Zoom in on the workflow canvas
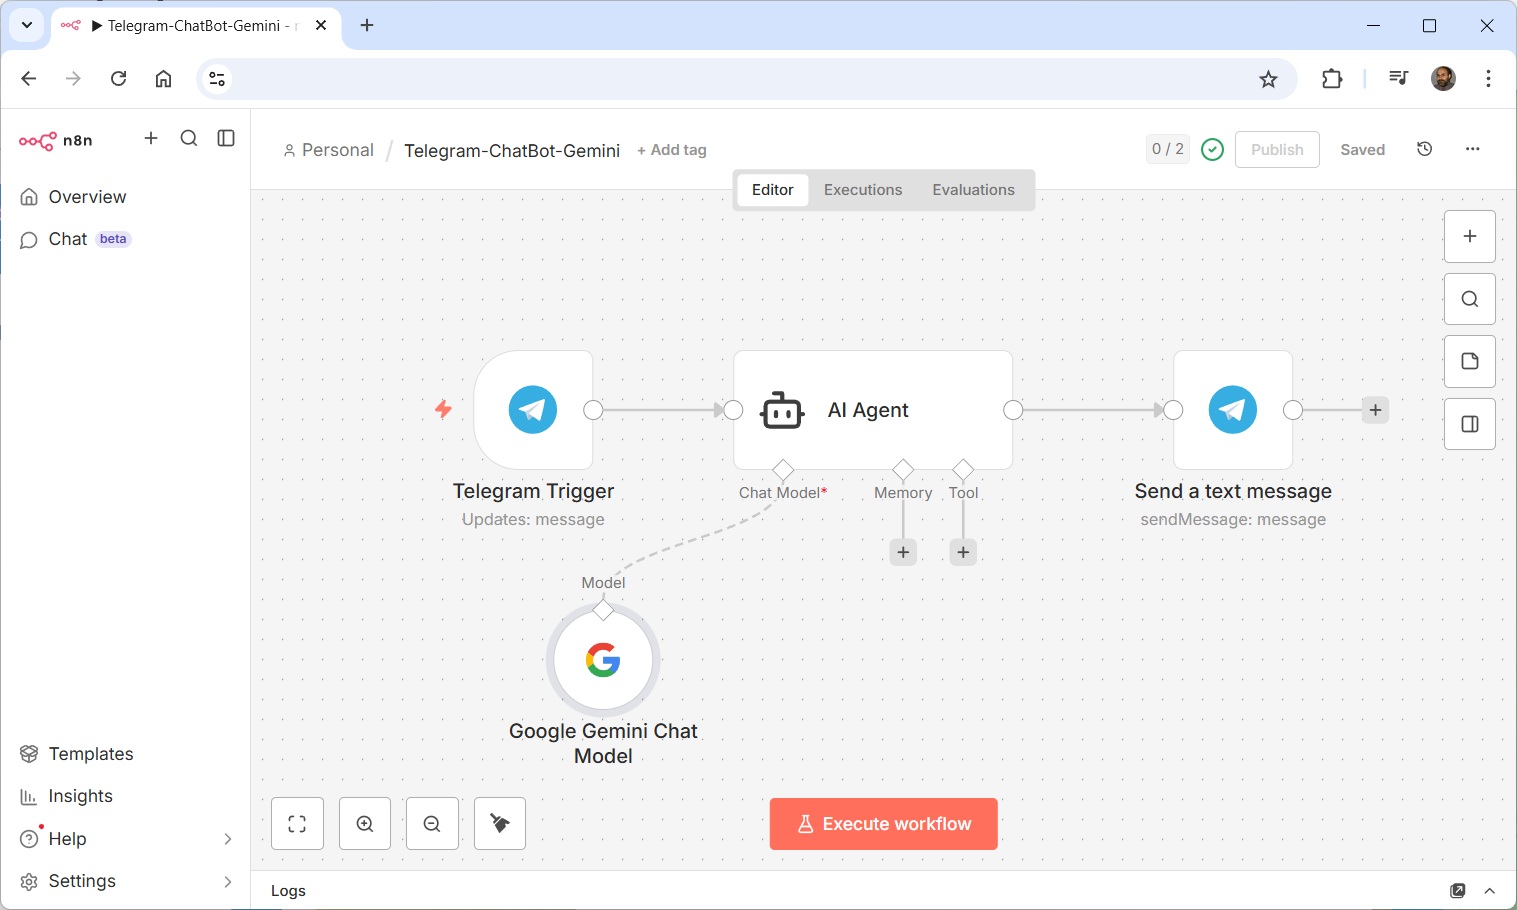 coord(365,824)
